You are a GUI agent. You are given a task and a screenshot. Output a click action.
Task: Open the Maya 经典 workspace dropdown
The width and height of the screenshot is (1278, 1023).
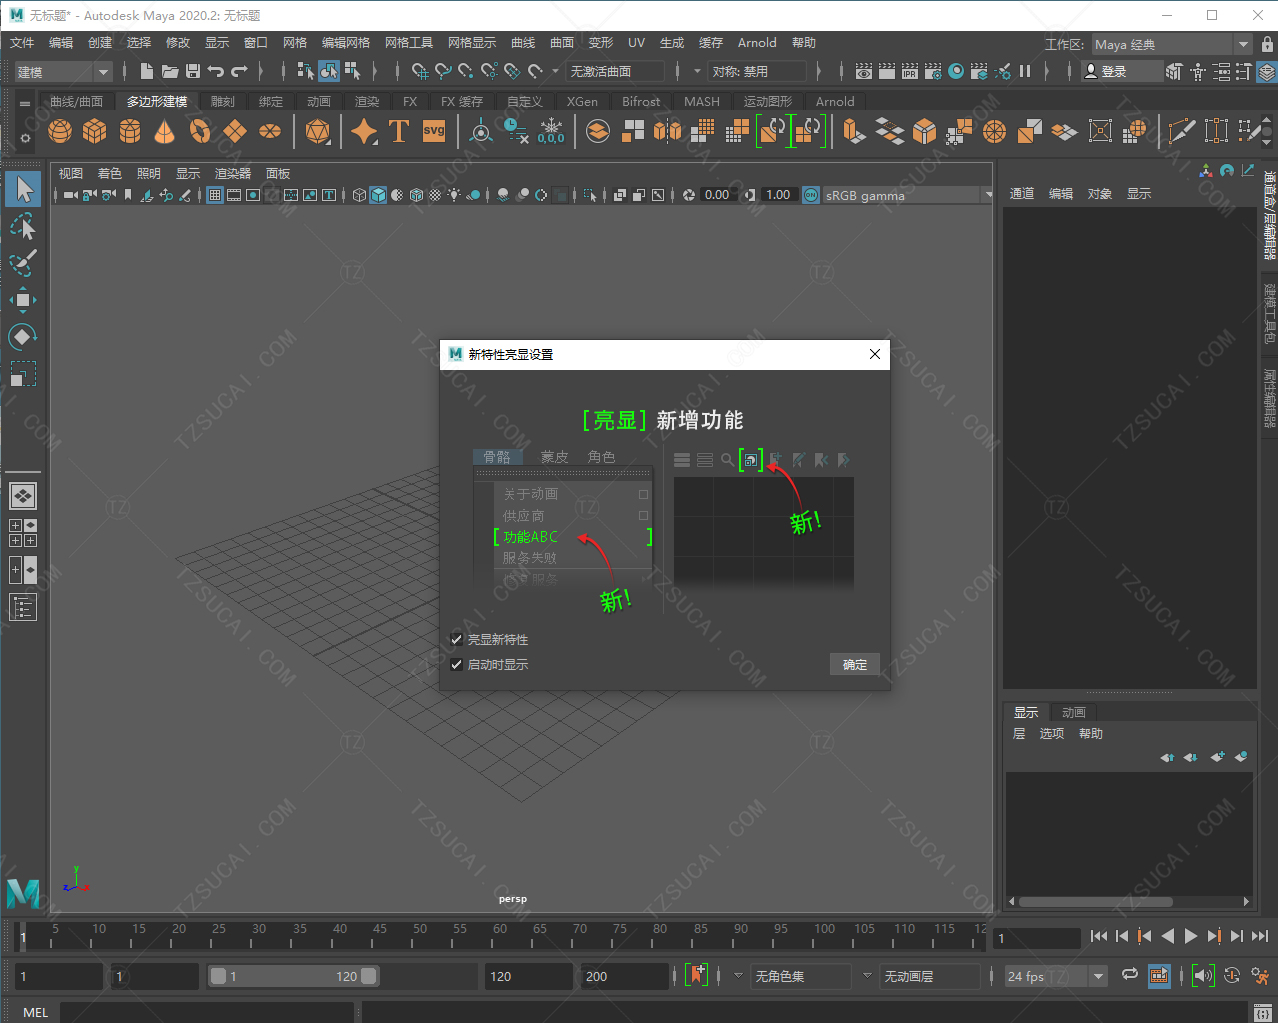[1170, 44]
